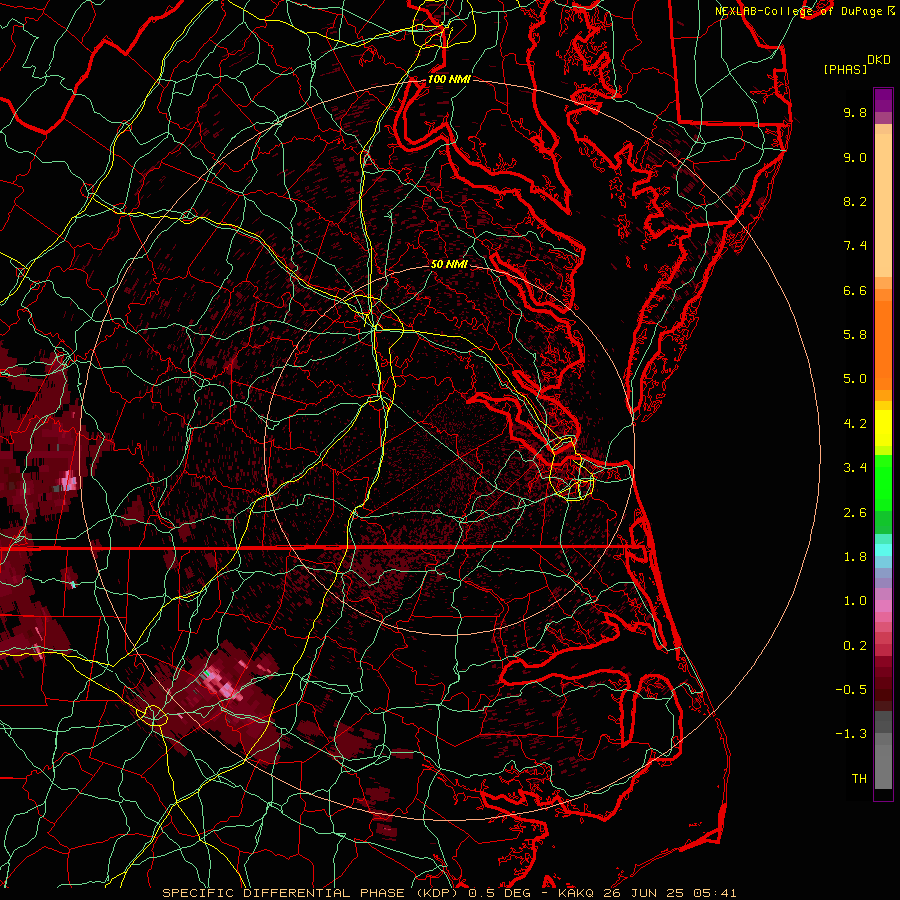The image size is (900, 900).
Task: Click the cyan color bar segment
Action: click(883, 550)
